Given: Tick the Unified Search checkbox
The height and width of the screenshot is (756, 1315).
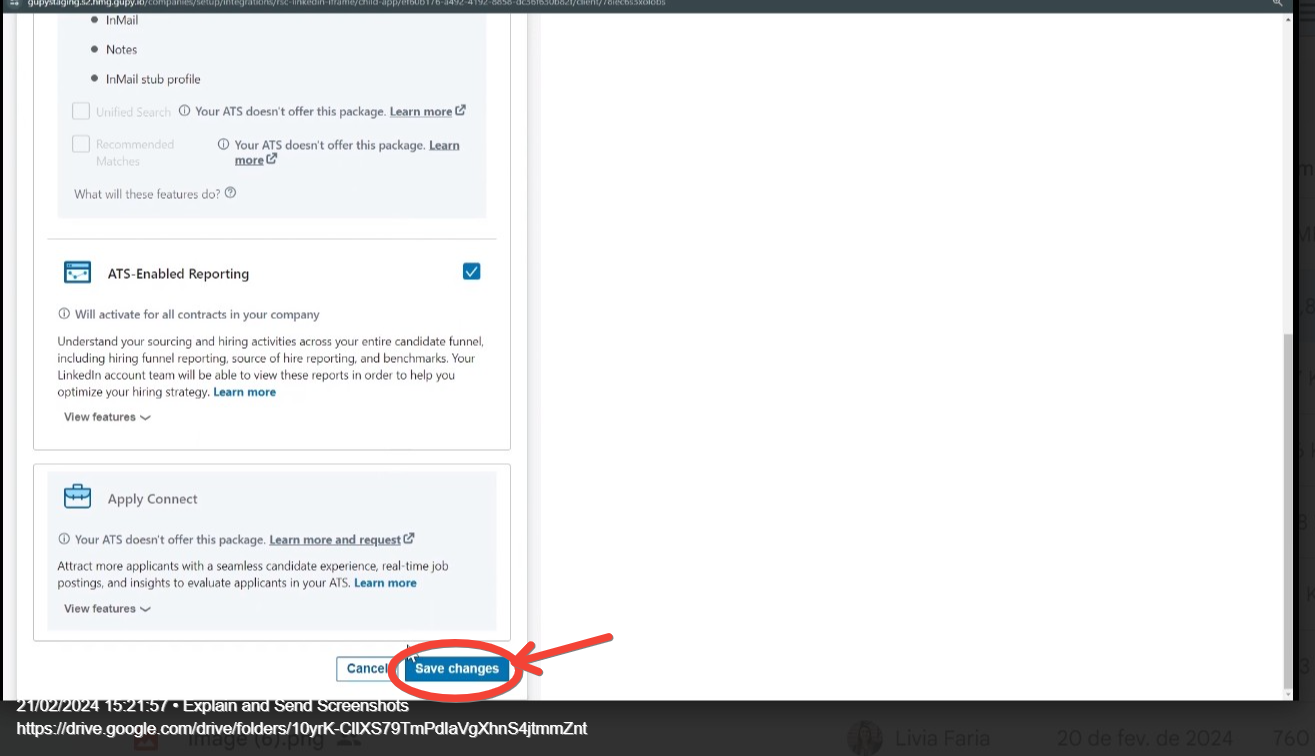Looking at the screenshot, I should click(x=81, y=111).
